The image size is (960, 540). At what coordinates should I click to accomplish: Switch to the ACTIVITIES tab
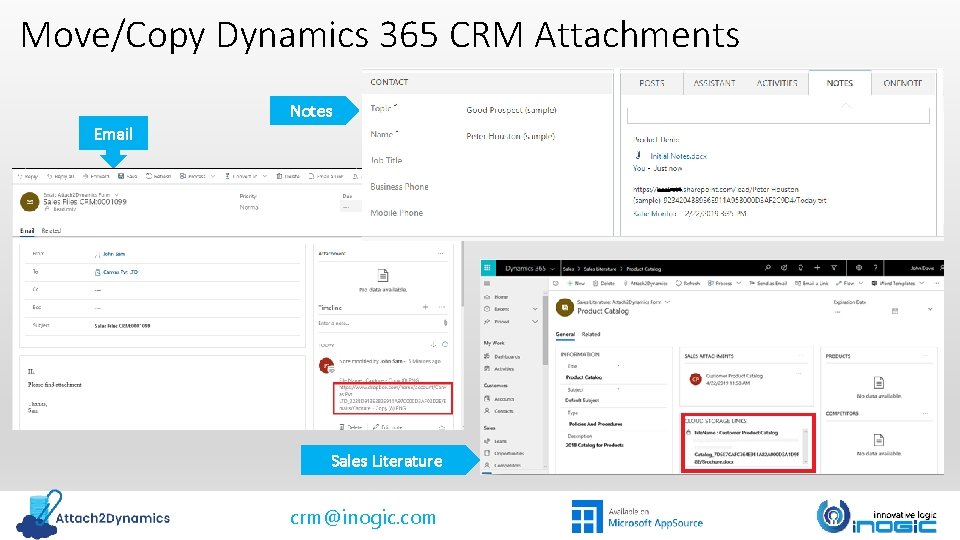coord(776,83)
